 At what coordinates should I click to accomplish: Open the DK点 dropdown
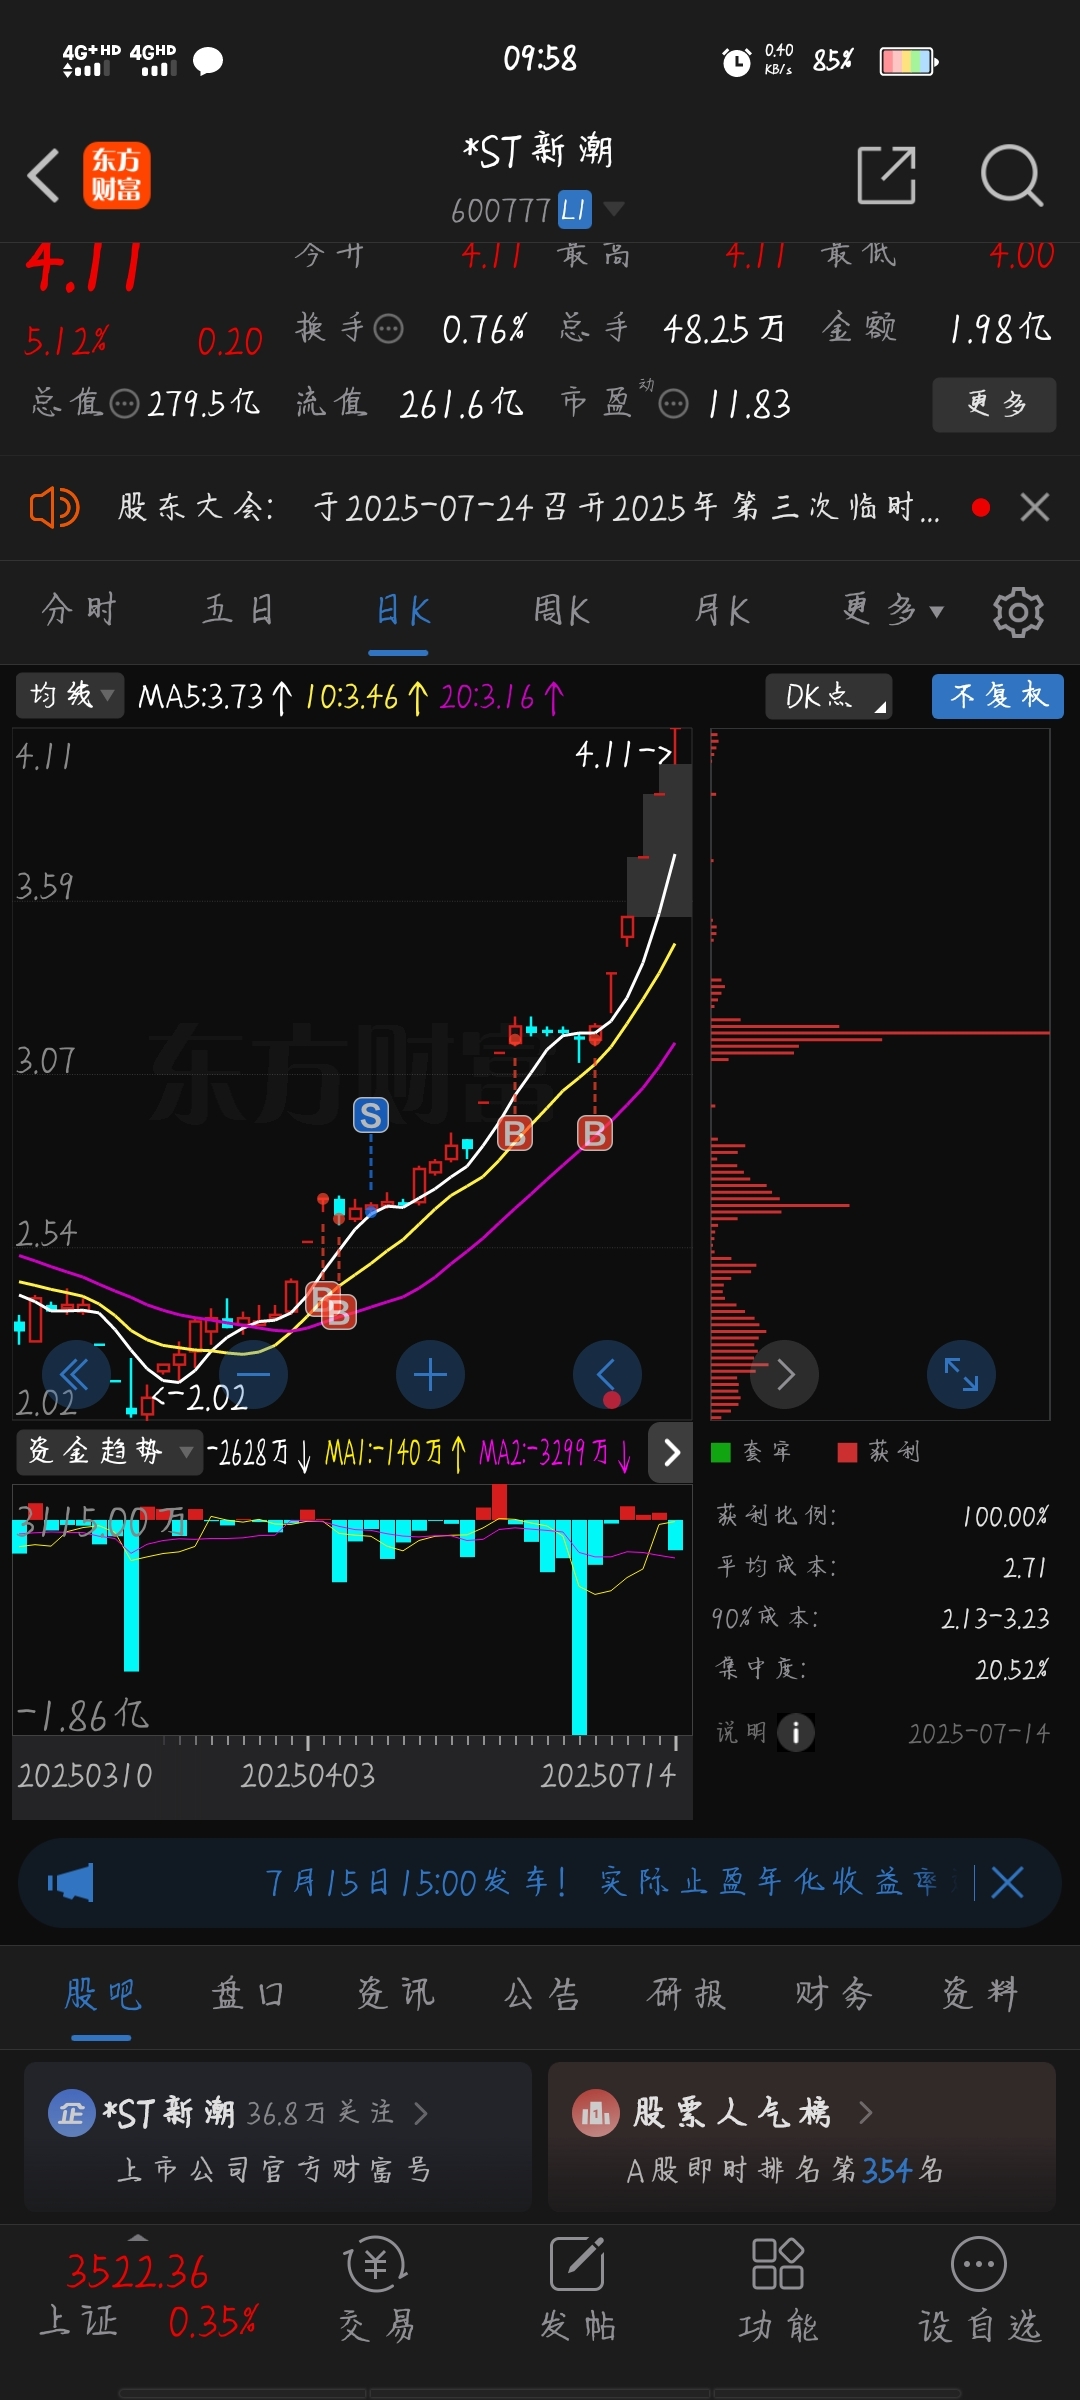click(828, 696)
